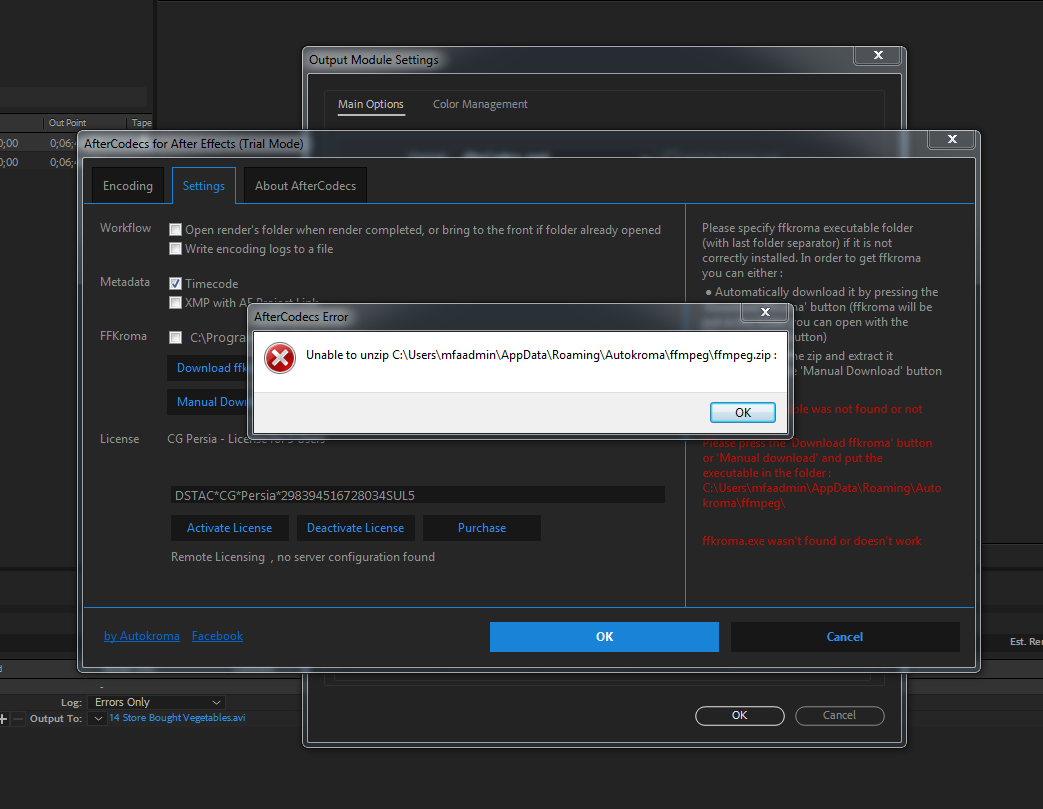Image resolution: width=1043 pixels, height=809 pixels.
Task: Click the red error icon in AfterCodecs Error
Action: click(x=280, y=358)
